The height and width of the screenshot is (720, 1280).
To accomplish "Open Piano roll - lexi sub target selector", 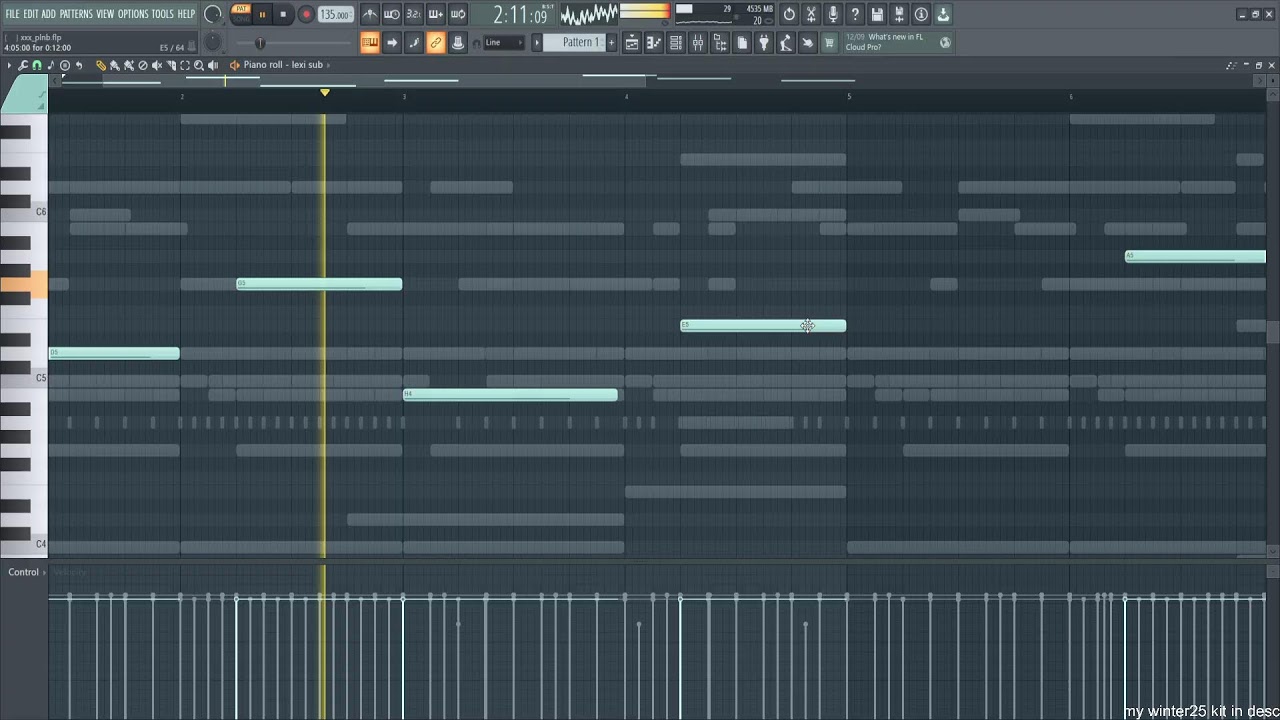I will coord(283,65).
